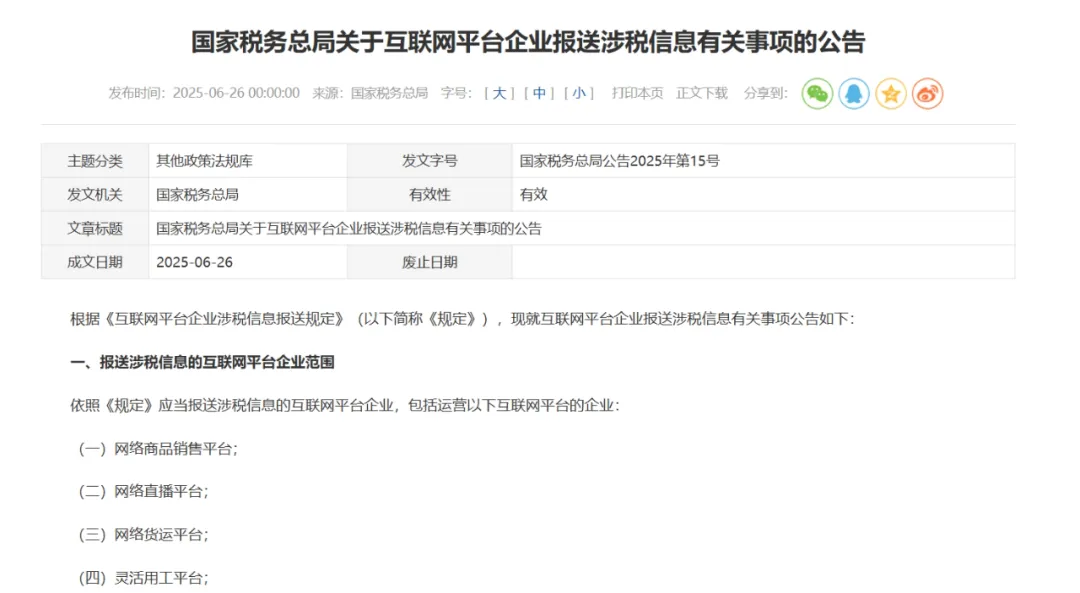Click the date cell 2025-06-26
1080x593 pixels.
pyautogui.click(x=248, y=262)
